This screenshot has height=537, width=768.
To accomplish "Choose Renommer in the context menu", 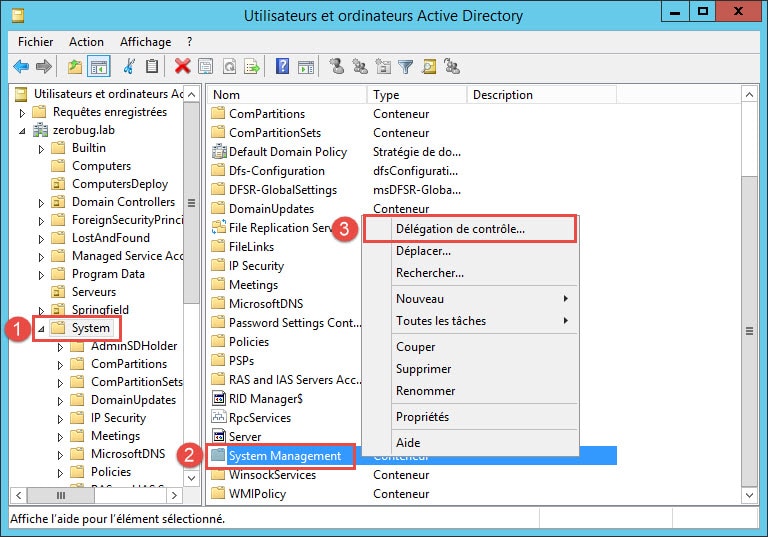I will tap(470, 391).
